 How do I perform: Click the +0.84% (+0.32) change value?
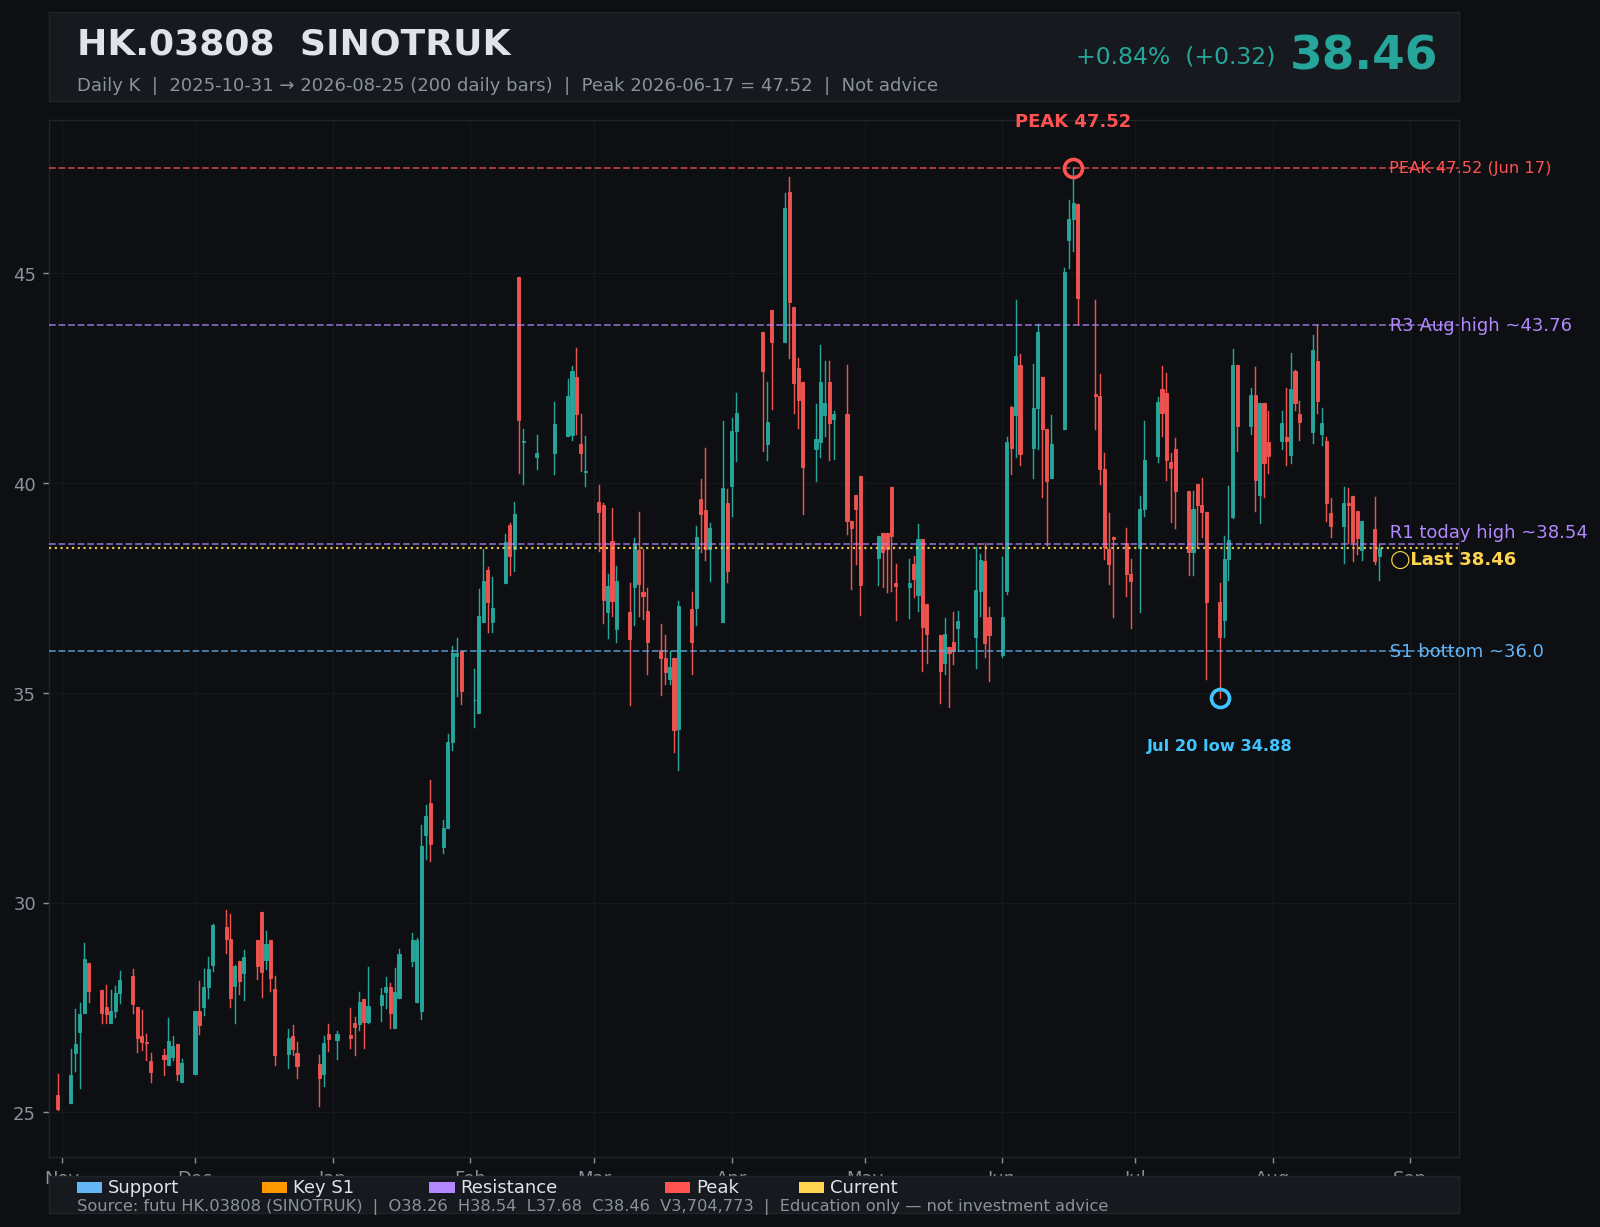(1175, 57)
